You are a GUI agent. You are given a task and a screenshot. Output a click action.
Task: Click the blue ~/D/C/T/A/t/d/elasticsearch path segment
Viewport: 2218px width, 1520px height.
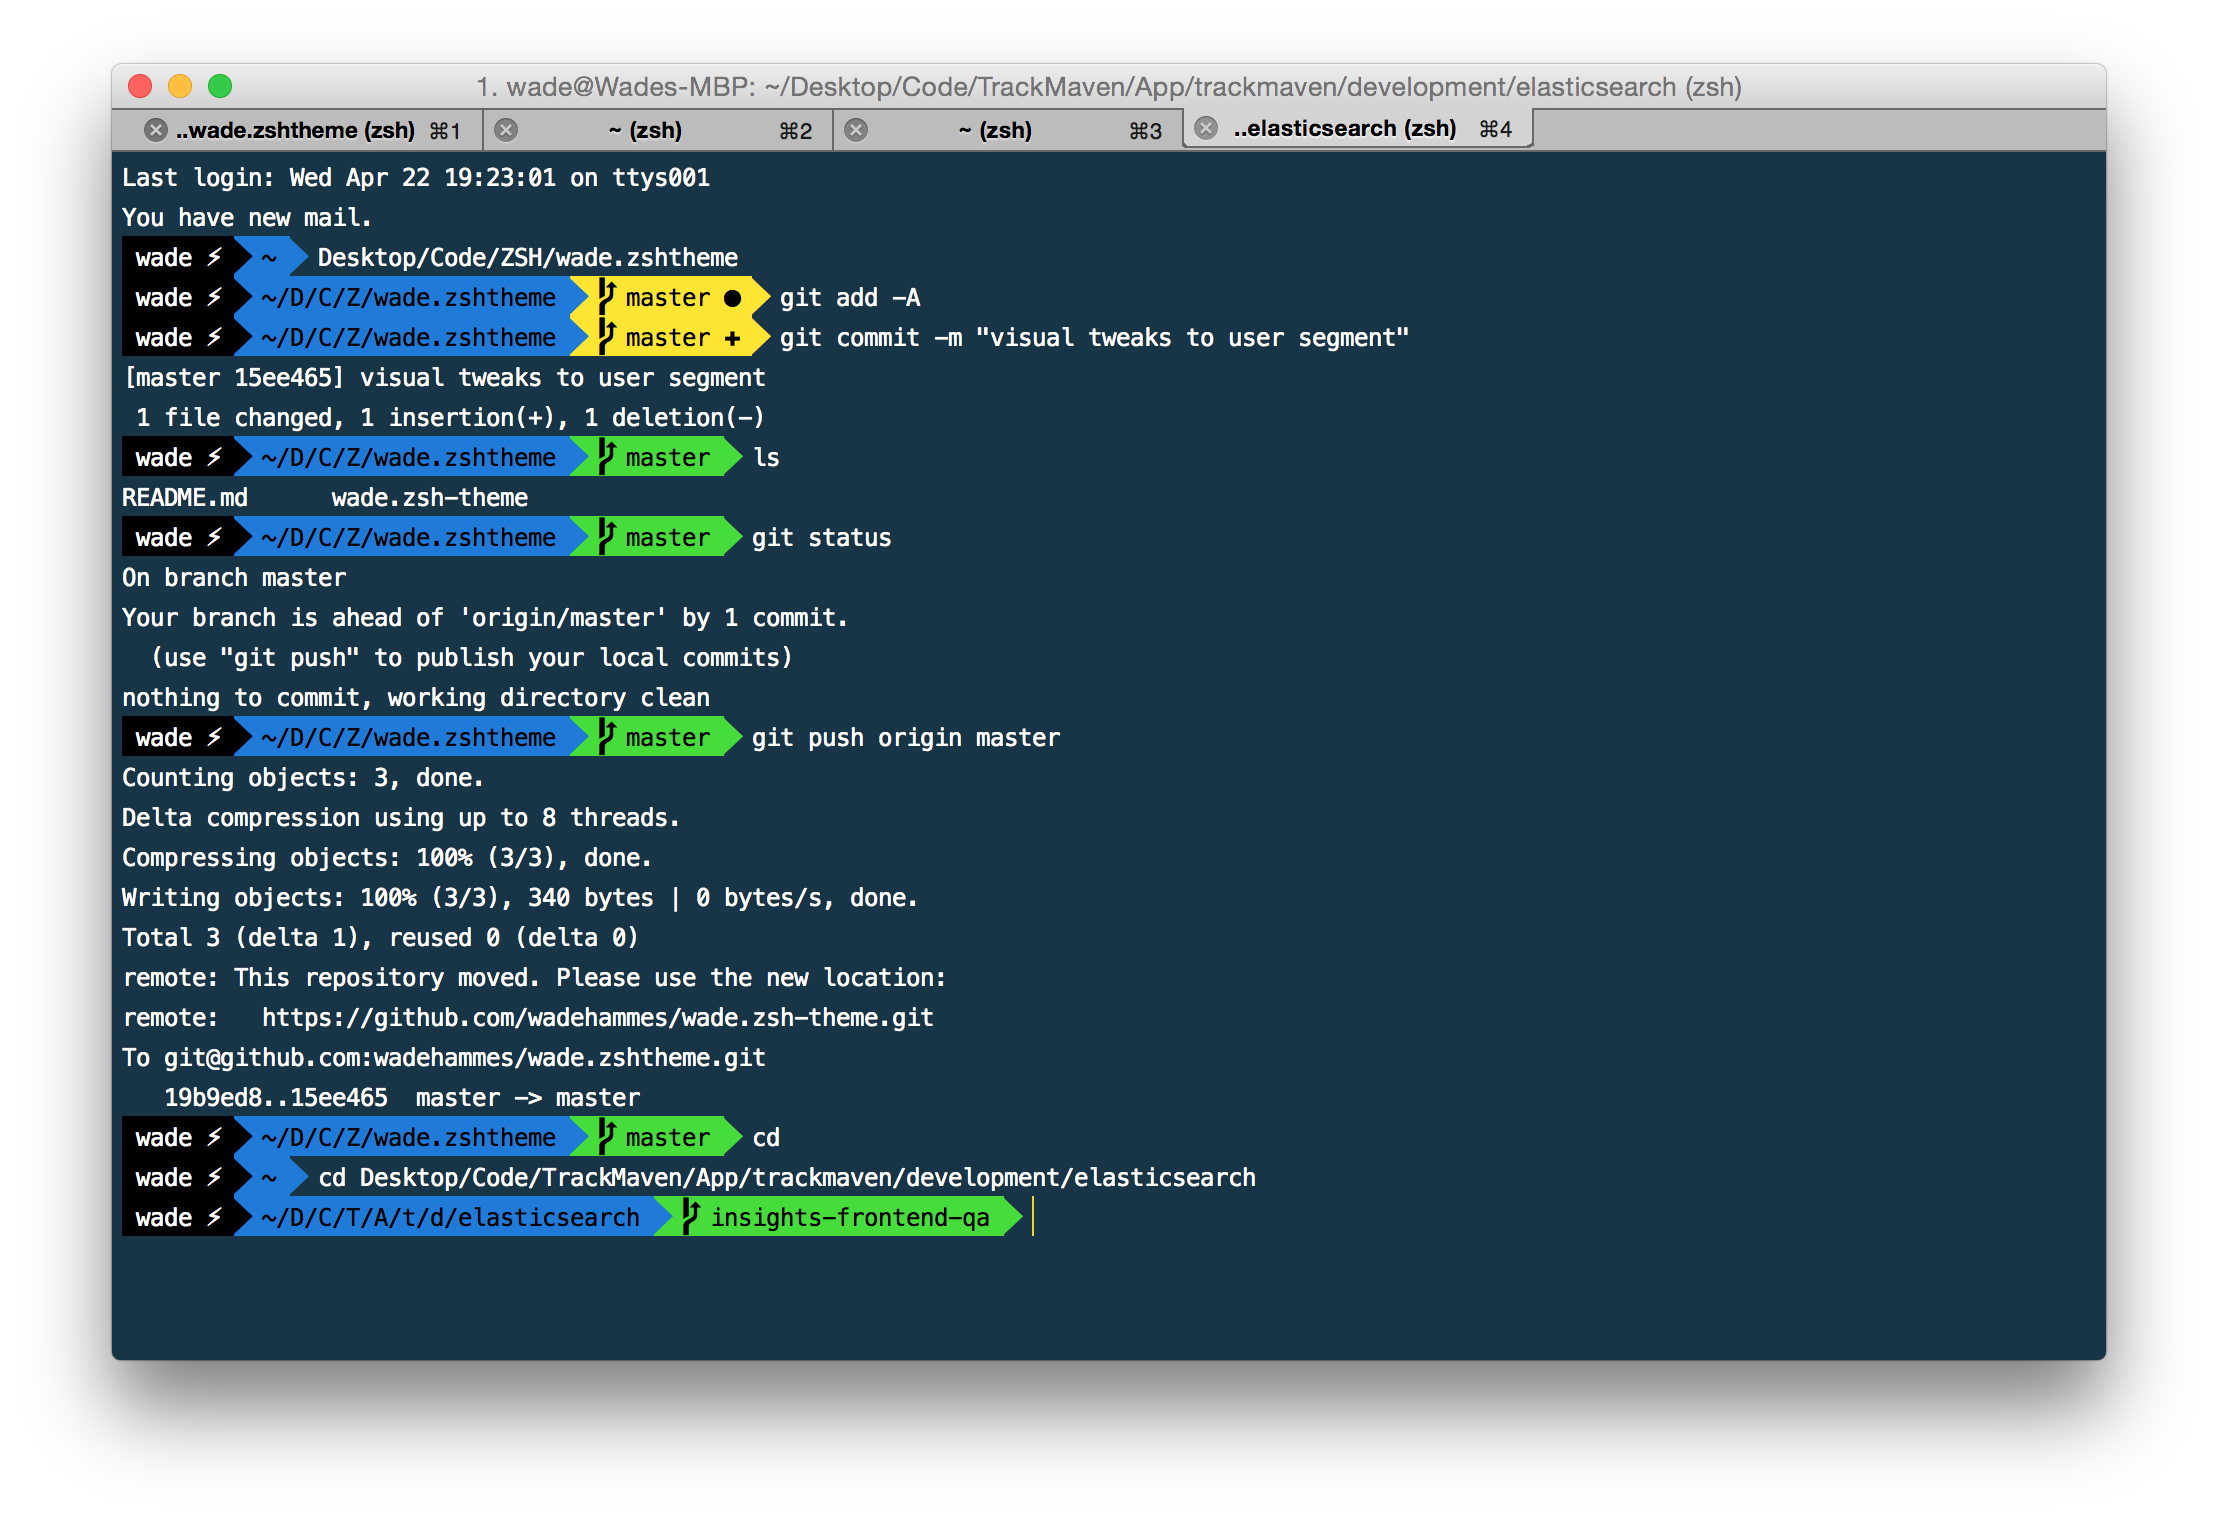pos(450,1218)
